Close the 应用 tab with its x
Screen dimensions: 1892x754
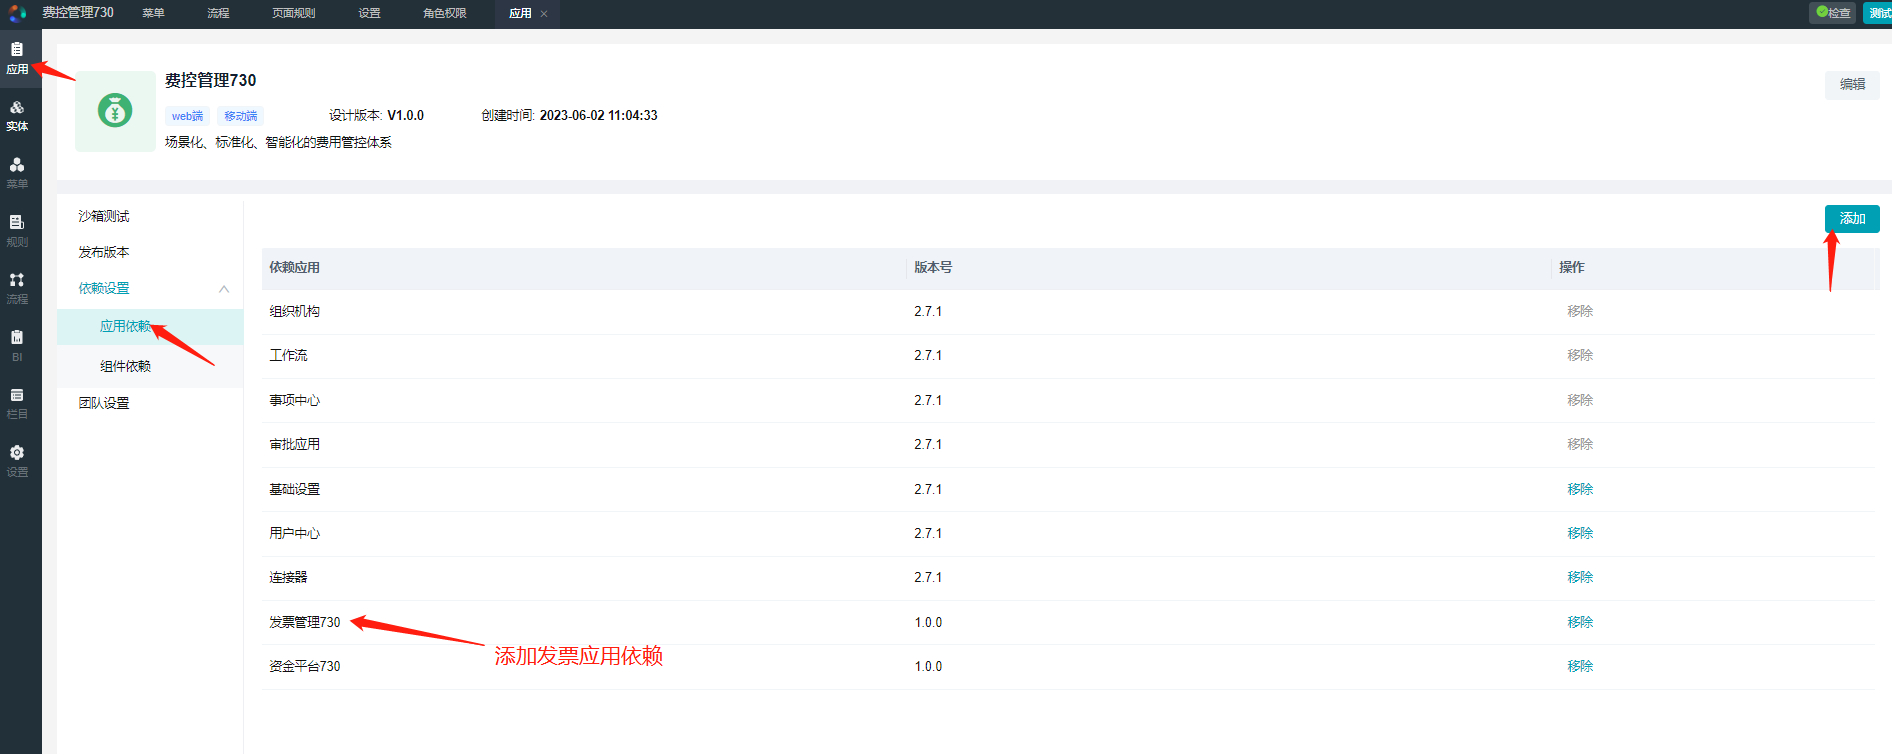pos(544,14)
